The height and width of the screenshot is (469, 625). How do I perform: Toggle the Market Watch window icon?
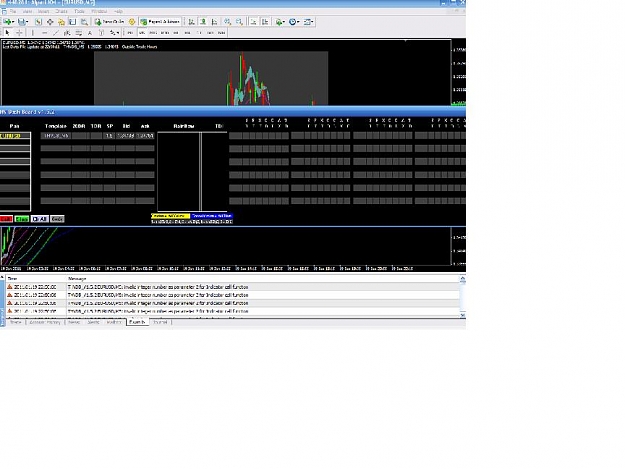39,22
